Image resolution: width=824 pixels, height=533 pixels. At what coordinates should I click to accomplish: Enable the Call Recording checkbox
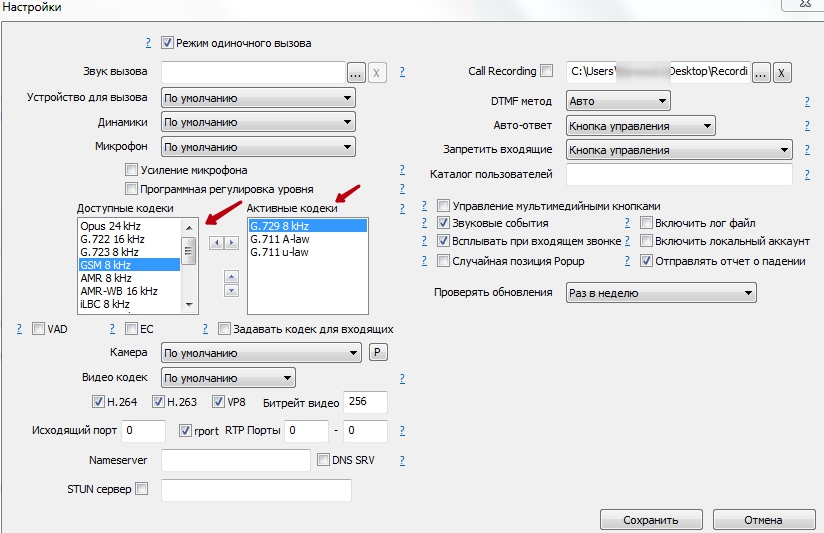(x=546, y=71)
